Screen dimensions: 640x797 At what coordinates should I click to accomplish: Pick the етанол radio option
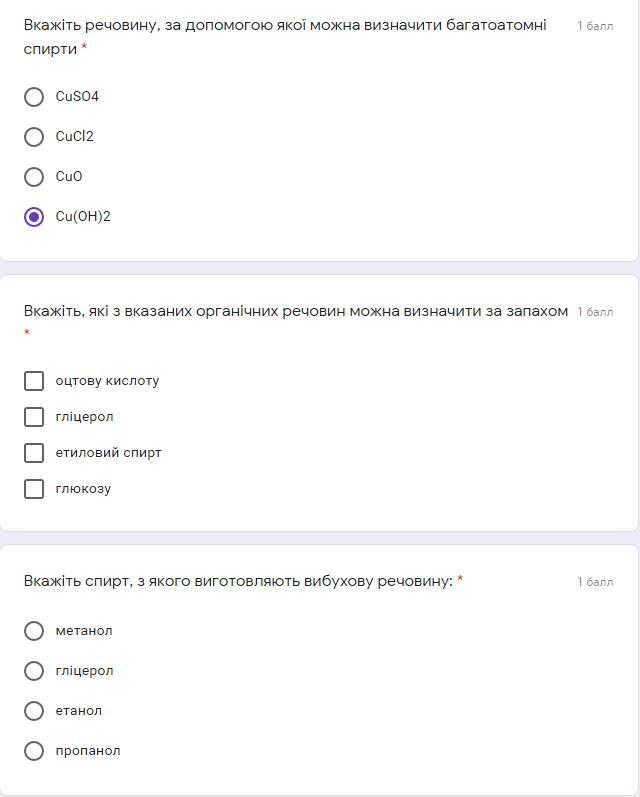click(x=34, y=711)
